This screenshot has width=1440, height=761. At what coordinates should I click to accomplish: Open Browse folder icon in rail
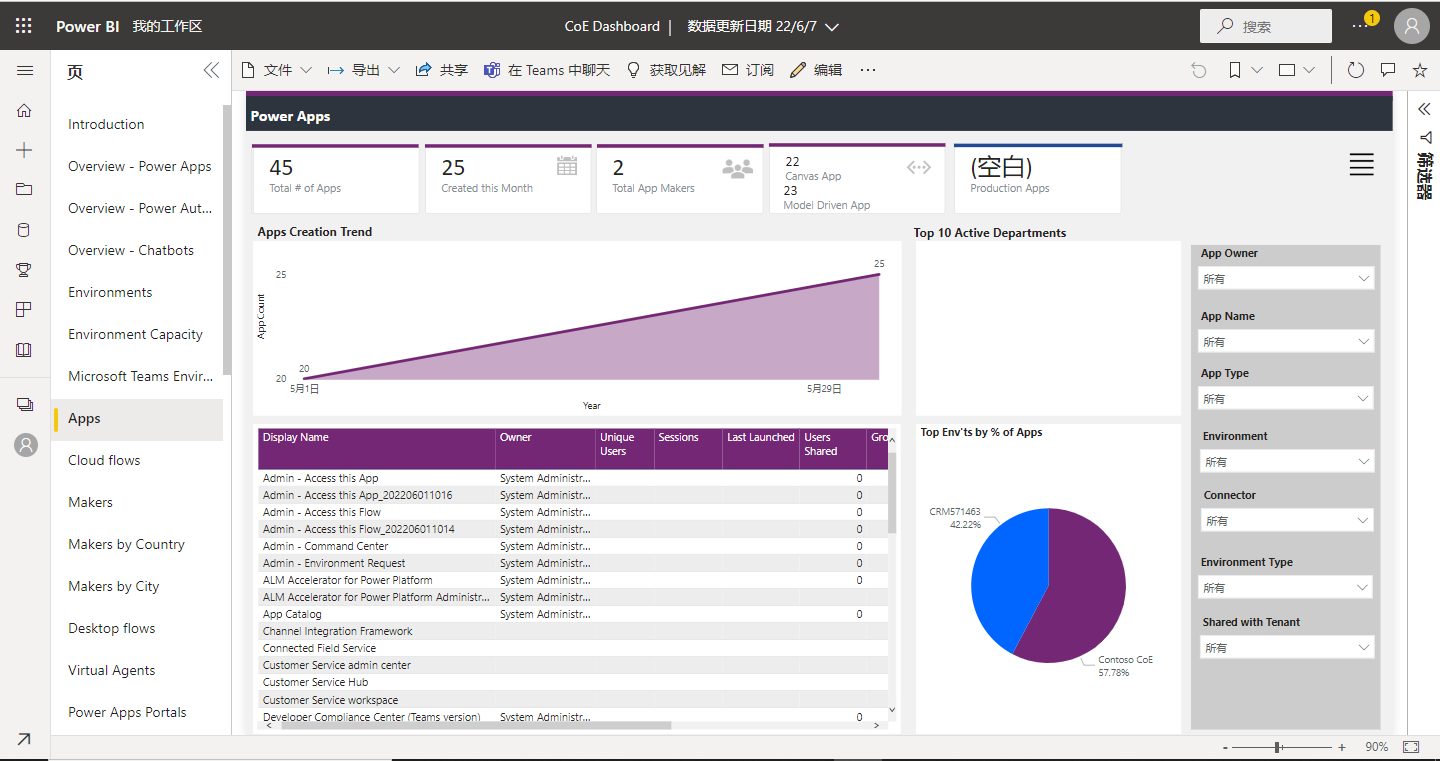[25, 189]
